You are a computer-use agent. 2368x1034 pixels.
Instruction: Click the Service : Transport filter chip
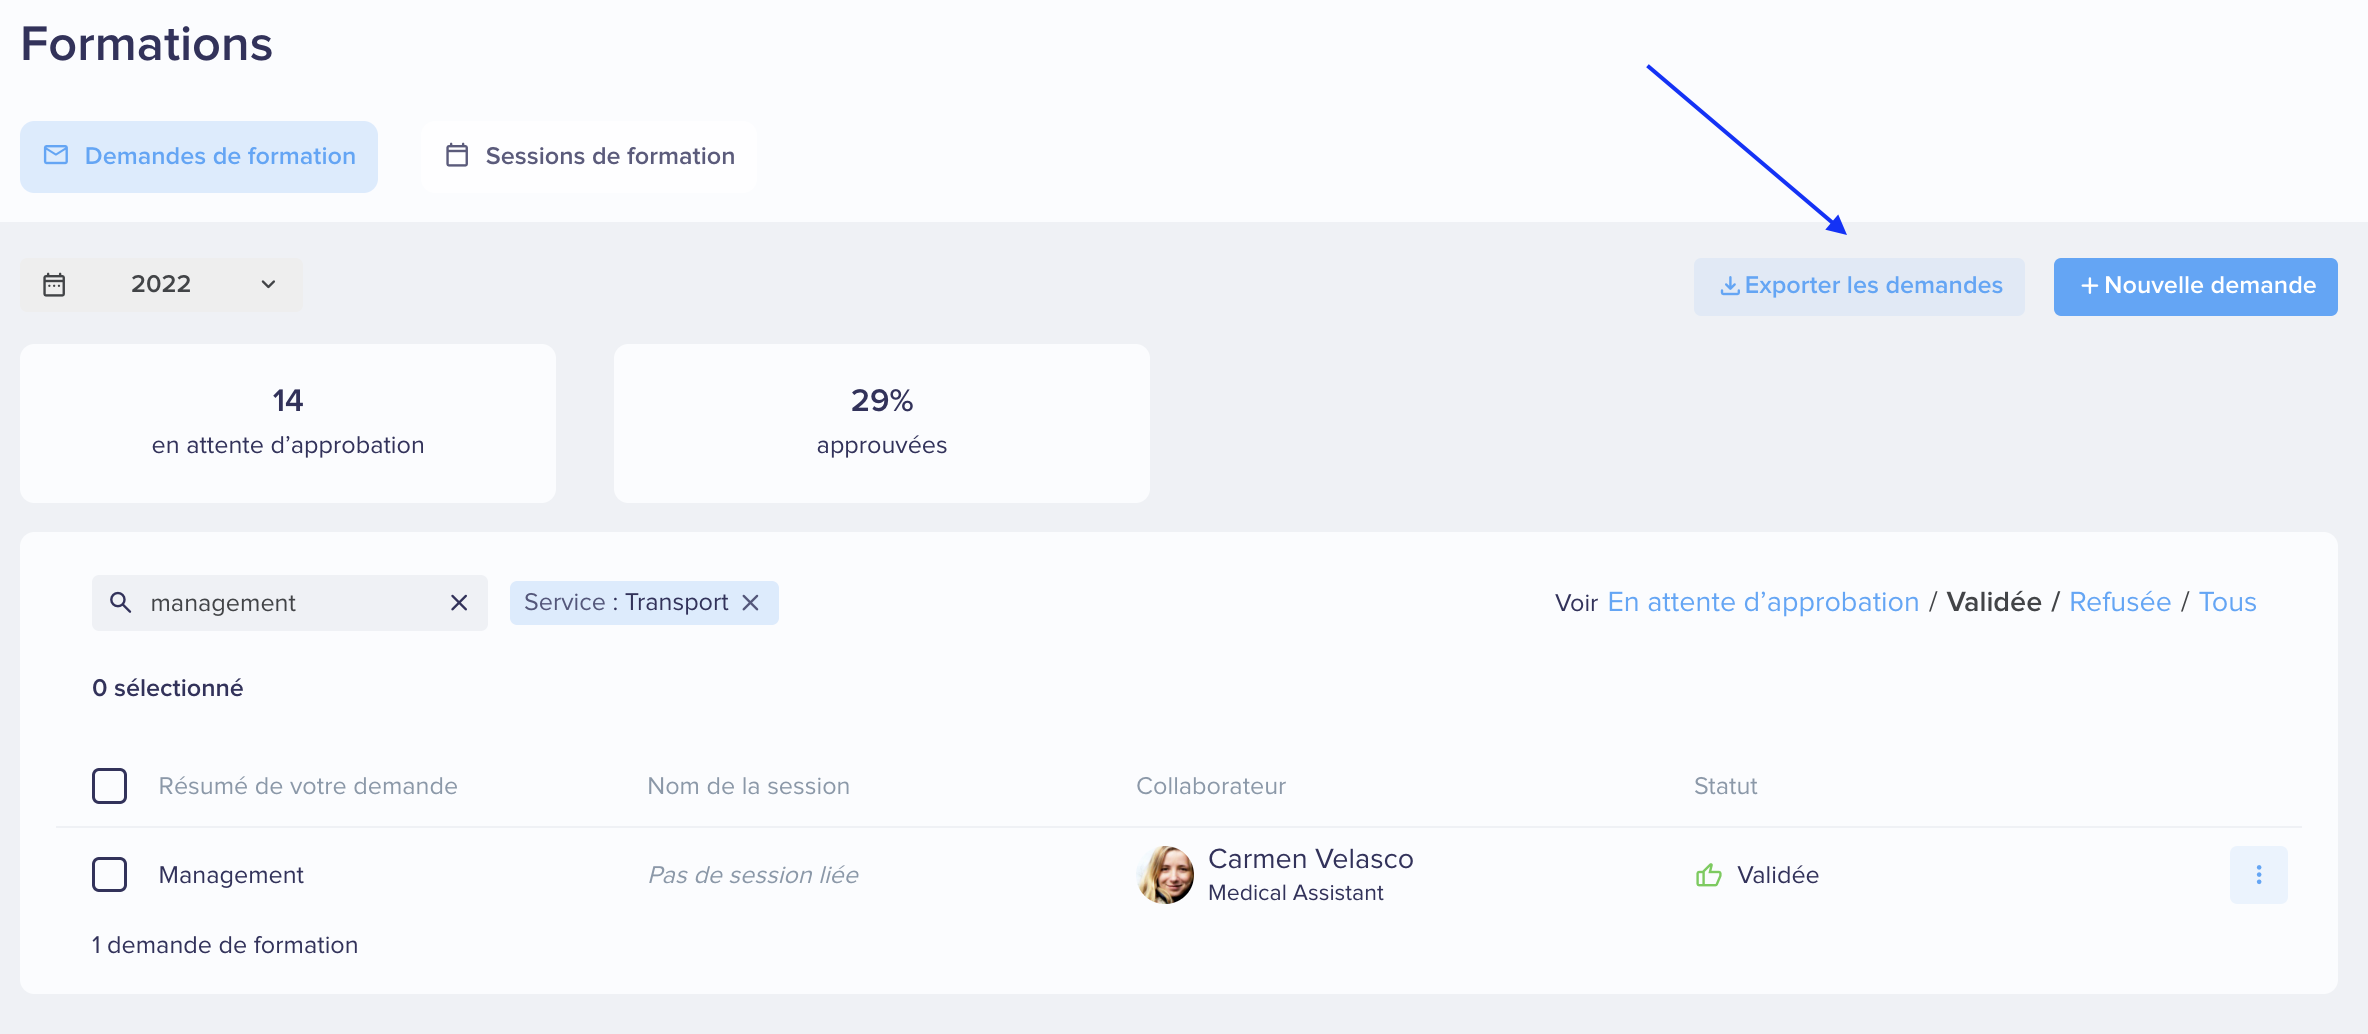pyautogui.click(x=644, y=603)
